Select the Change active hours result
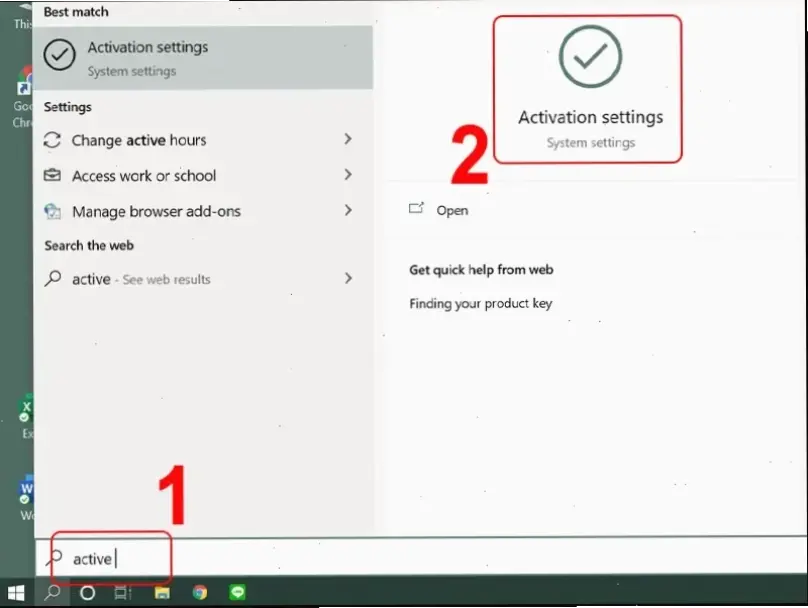Image resolution: width=808 pixels, height=608 pixels. (x=139, y=141)
